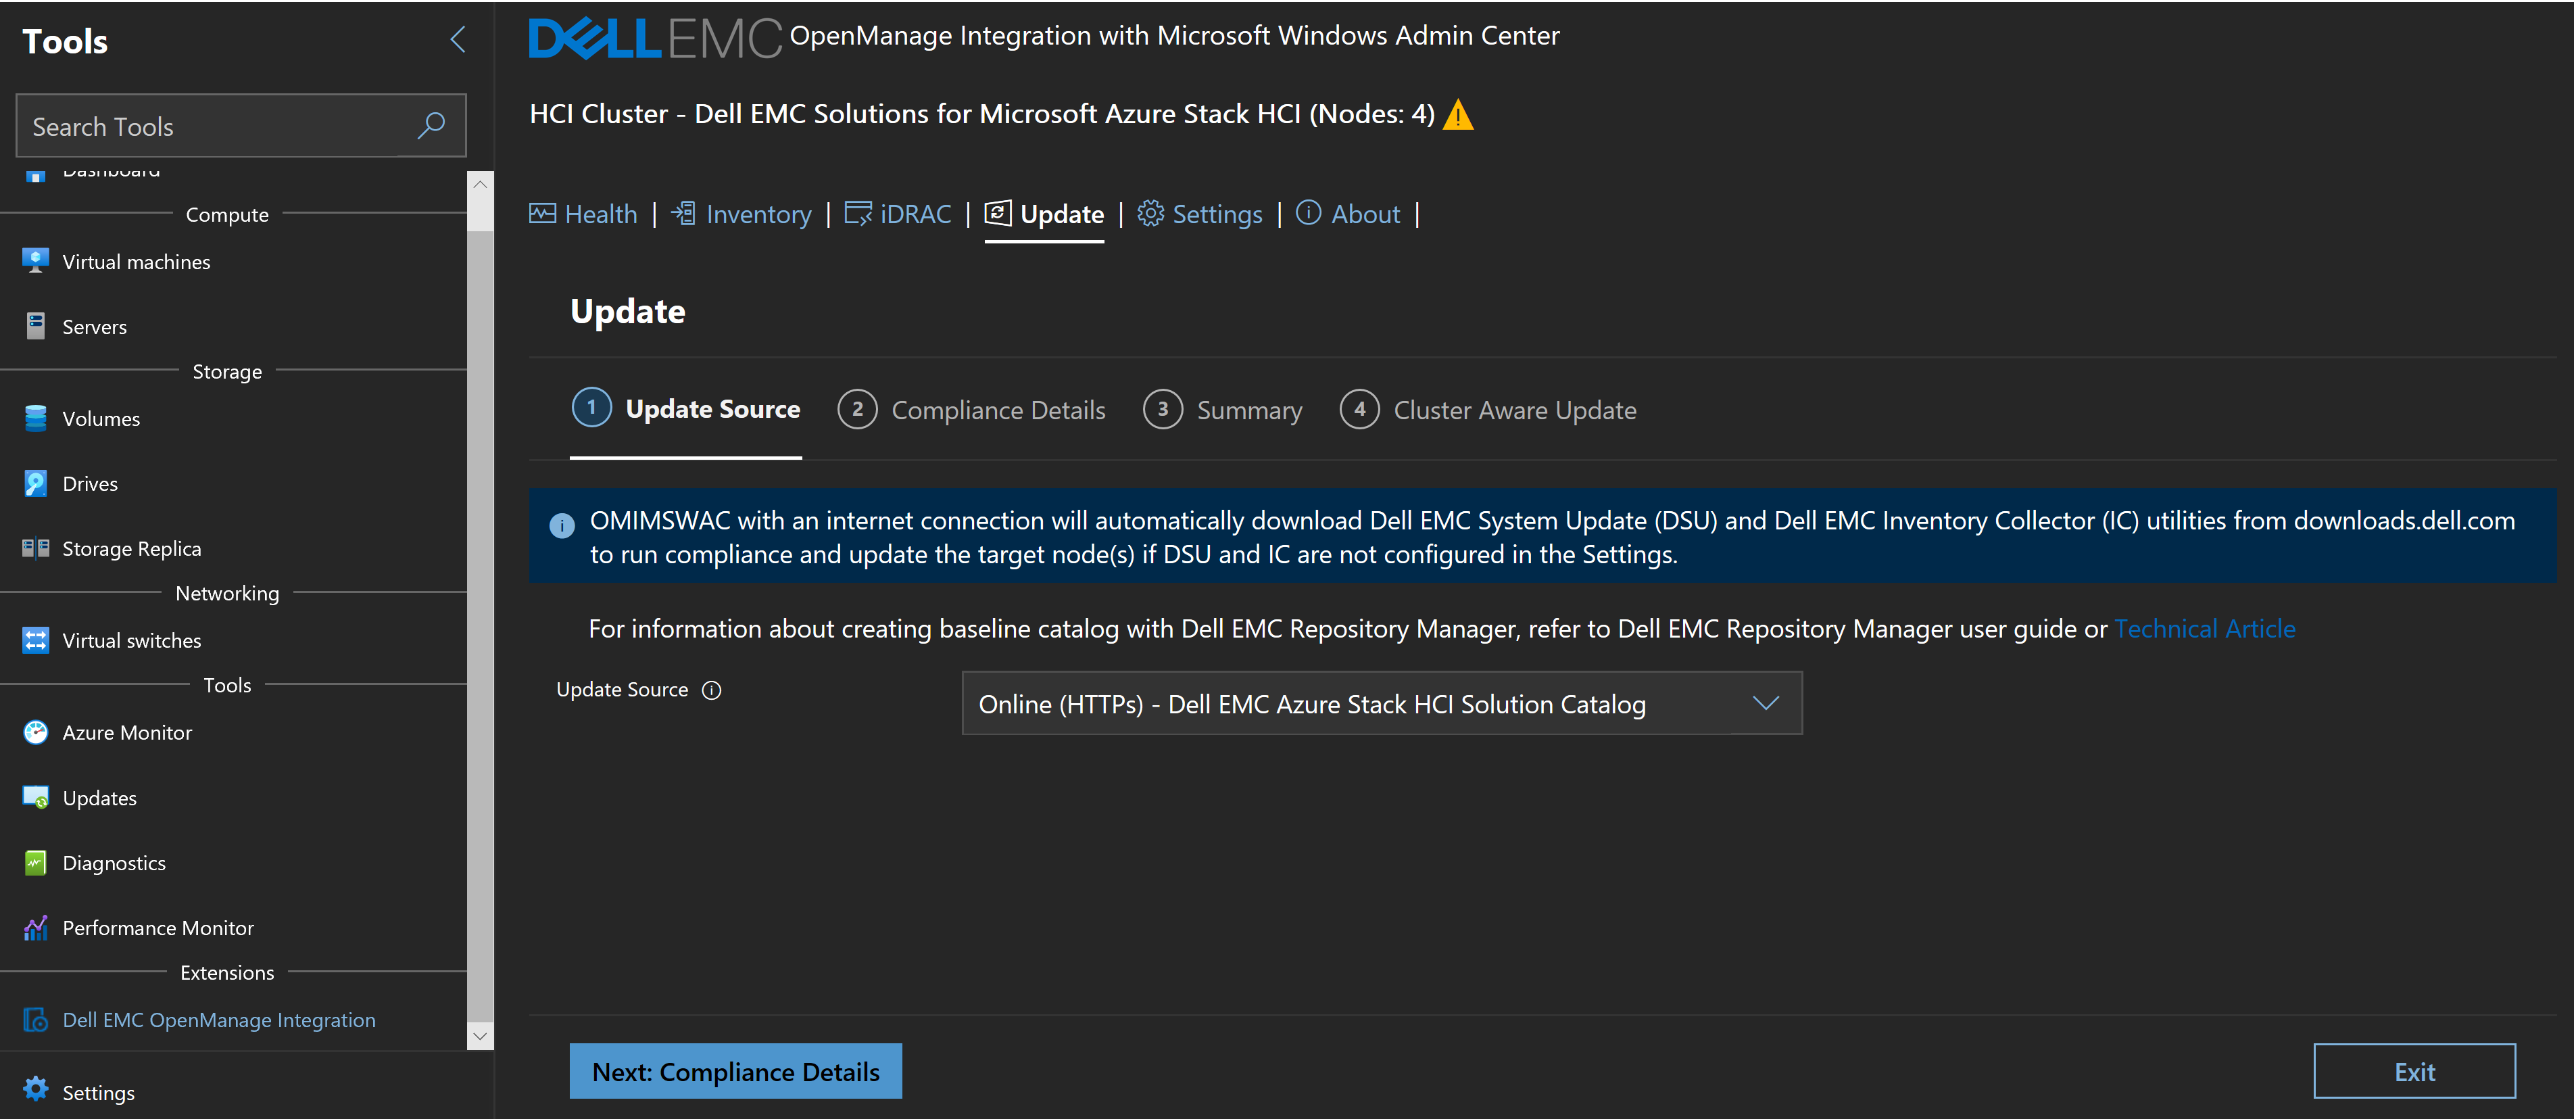This screenshot has height=1119, width=2576.
Task: Click the Health tab heartbeat icon
Action: click(x=542, y=213)
